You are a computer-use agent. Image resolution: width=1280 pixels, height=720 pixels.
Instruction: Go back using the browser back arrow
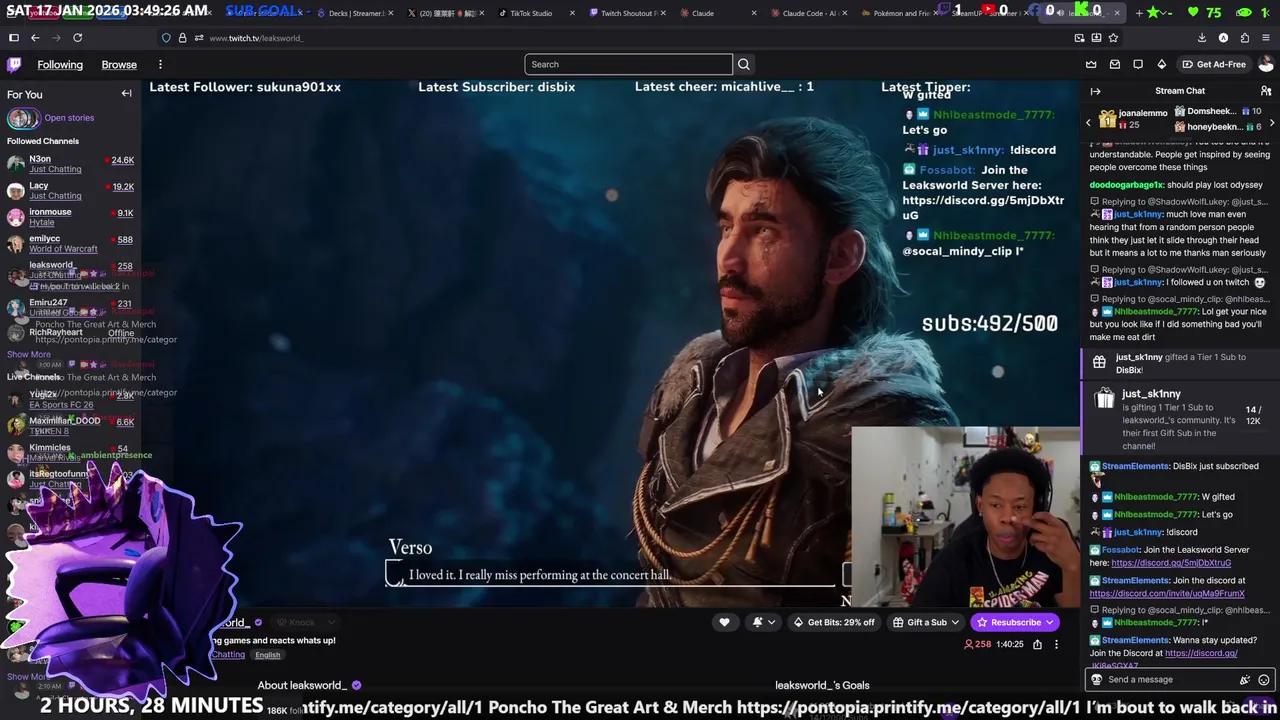click(x=35, y=38)
